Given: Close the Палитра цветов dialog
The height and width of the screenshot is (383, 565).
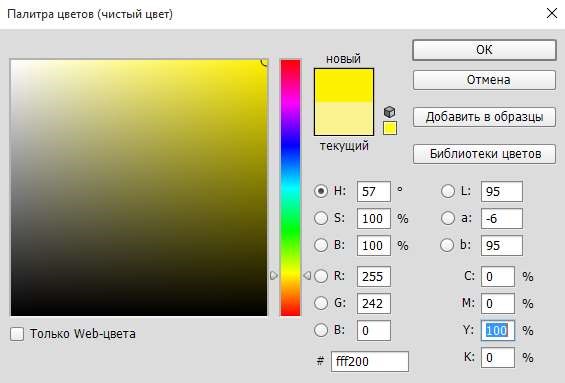Looking at the screenshot, I should [552, 14].
